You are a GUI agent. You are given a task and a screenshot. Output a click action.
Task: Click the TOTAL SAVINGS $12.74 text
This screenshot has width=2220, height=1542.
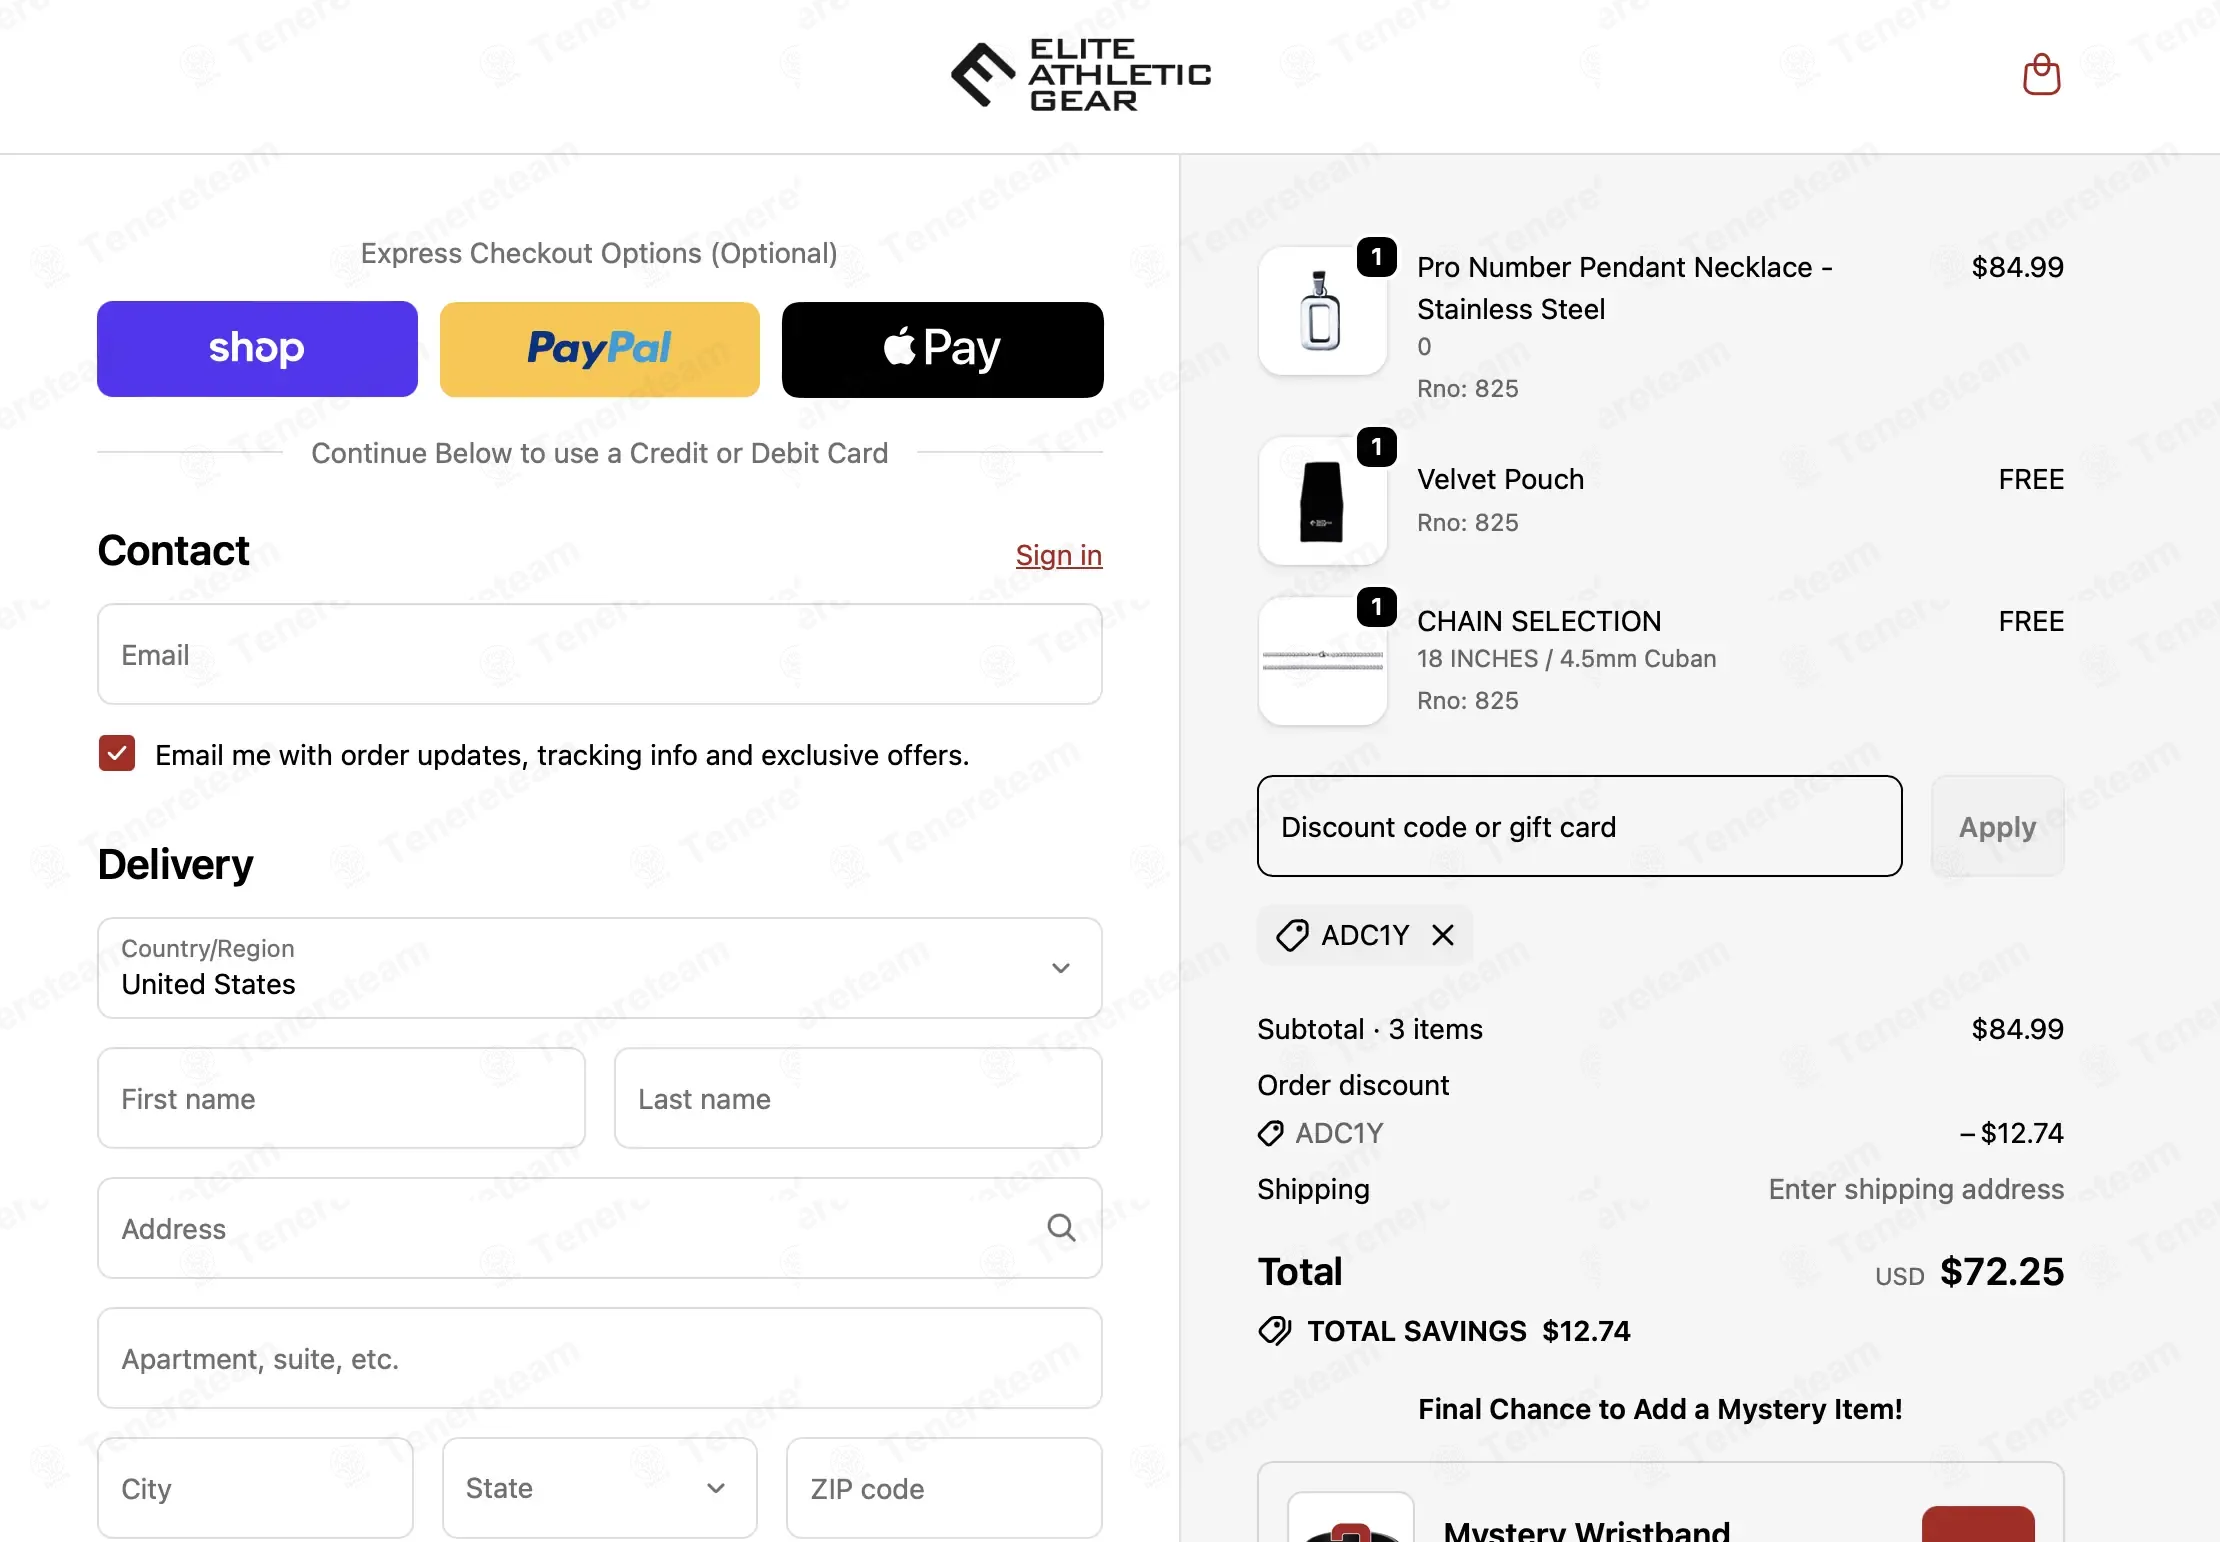click(1469, 1331)
